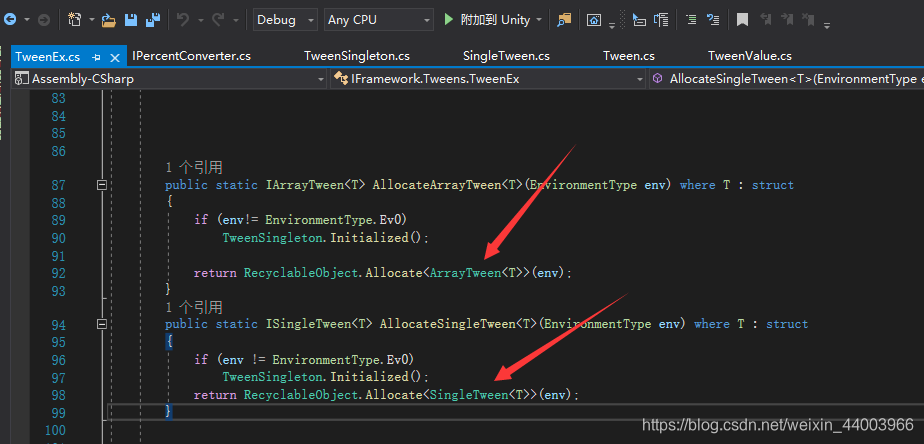
Task: Click the document outline toolbar icon
Action: 661,20
